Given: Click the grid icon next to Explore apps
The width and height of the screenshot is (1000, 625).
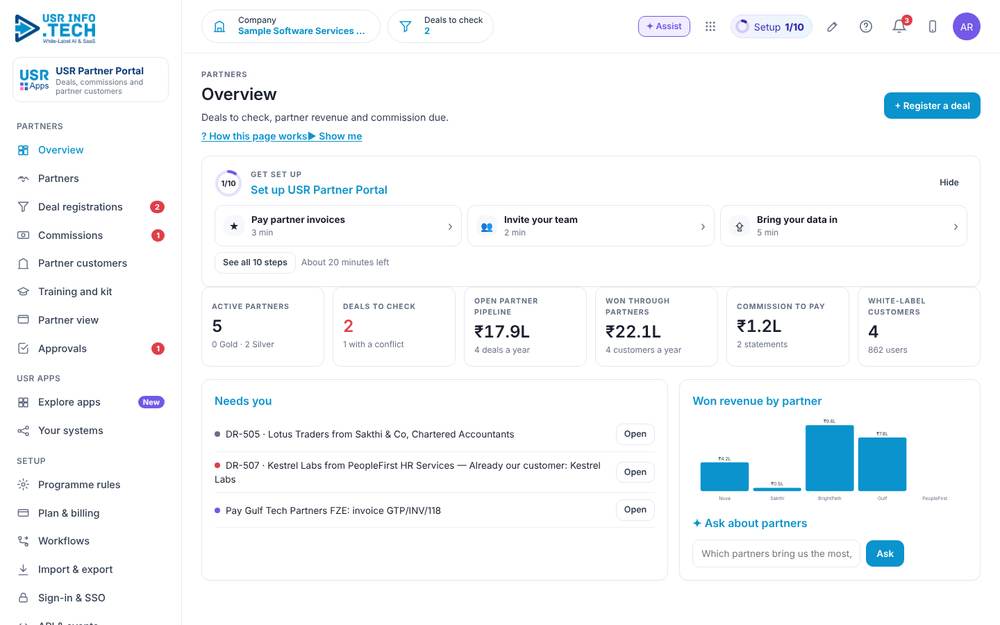Looking at the screenshot, I should tap(23, 402).
